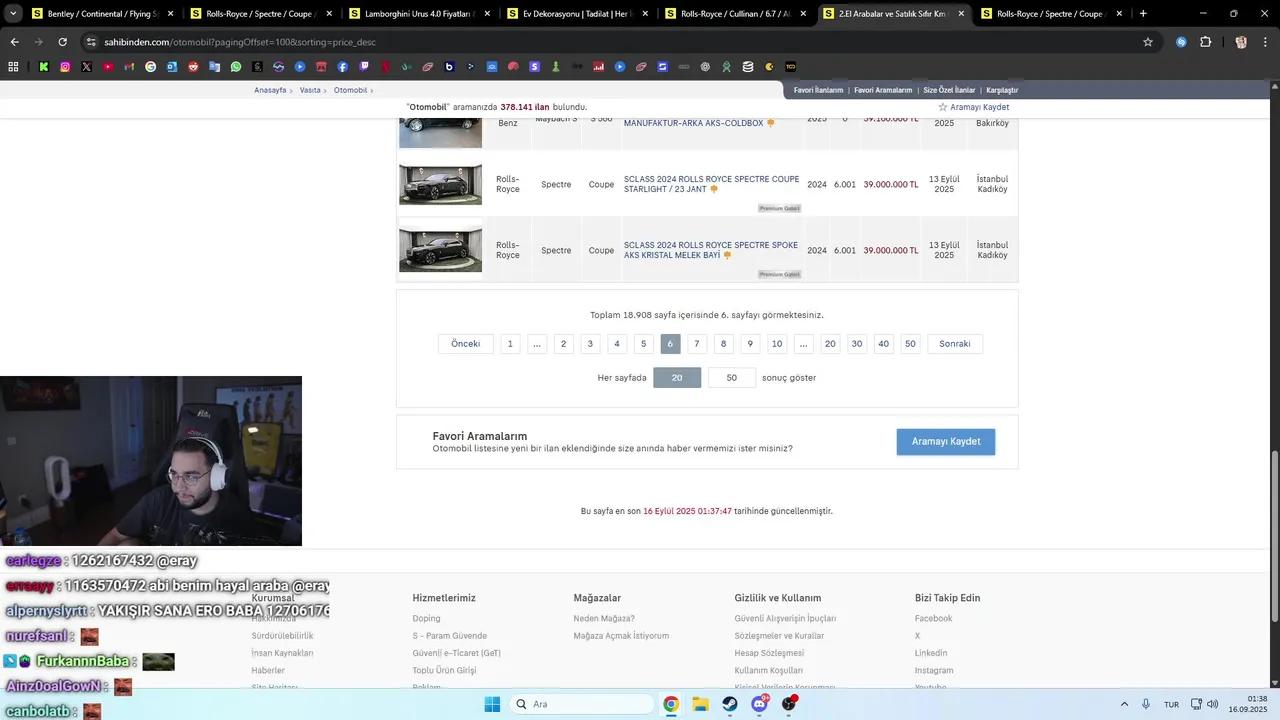Open the tab search dropdown

13,14
